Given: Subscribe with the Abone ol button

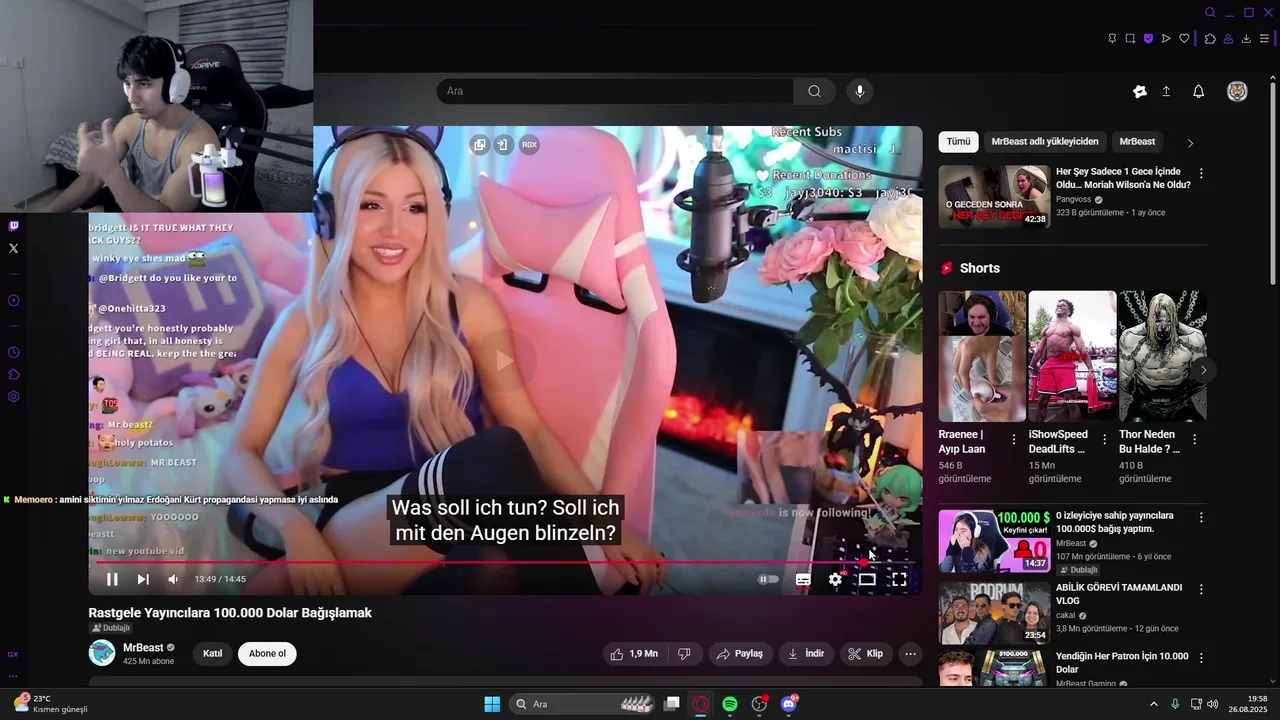Looking at the screenshot, I should coord(267,654).
